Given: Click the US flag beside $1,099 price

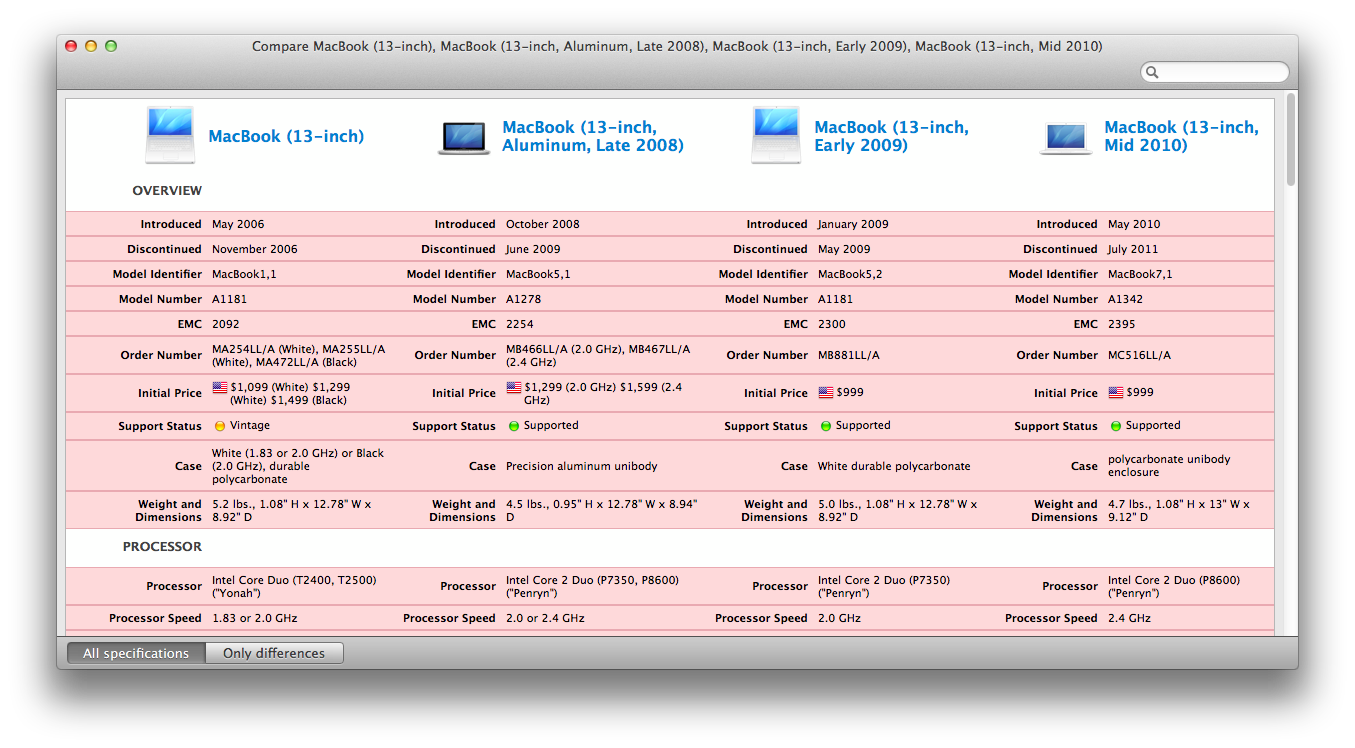Looking at the screenshot, I should (x=219, y=386).
